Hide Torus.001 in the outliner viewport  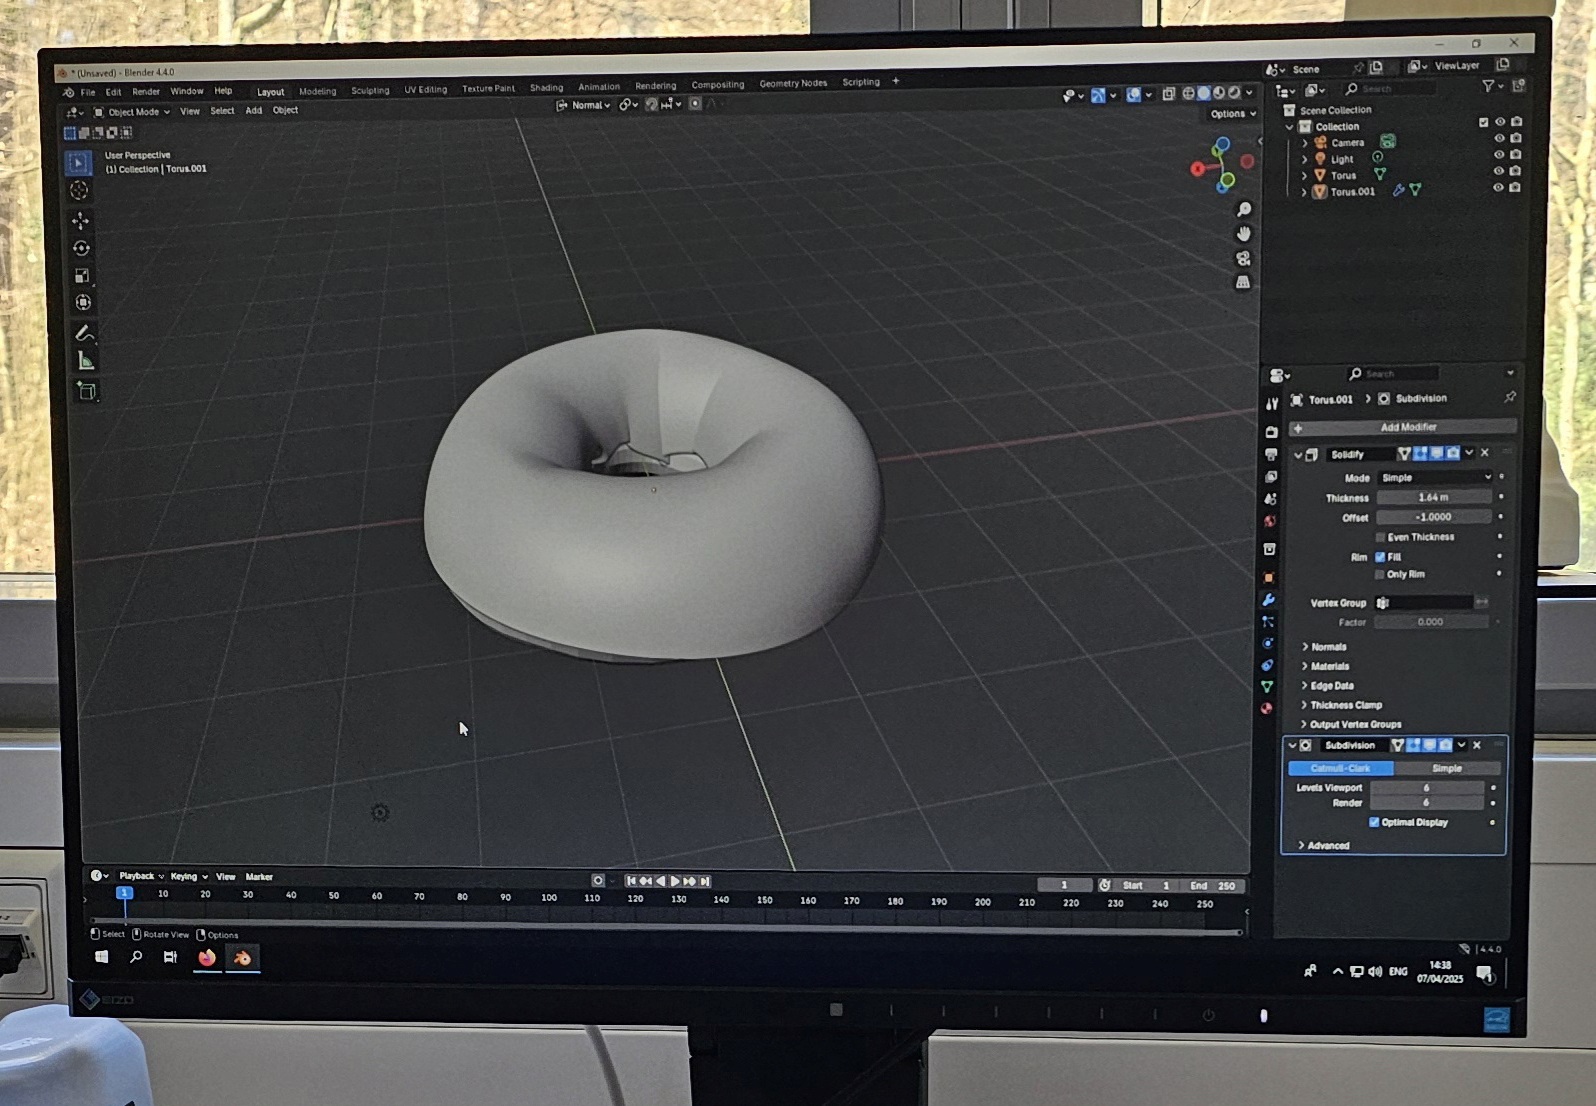click(x=1498, y=188)
